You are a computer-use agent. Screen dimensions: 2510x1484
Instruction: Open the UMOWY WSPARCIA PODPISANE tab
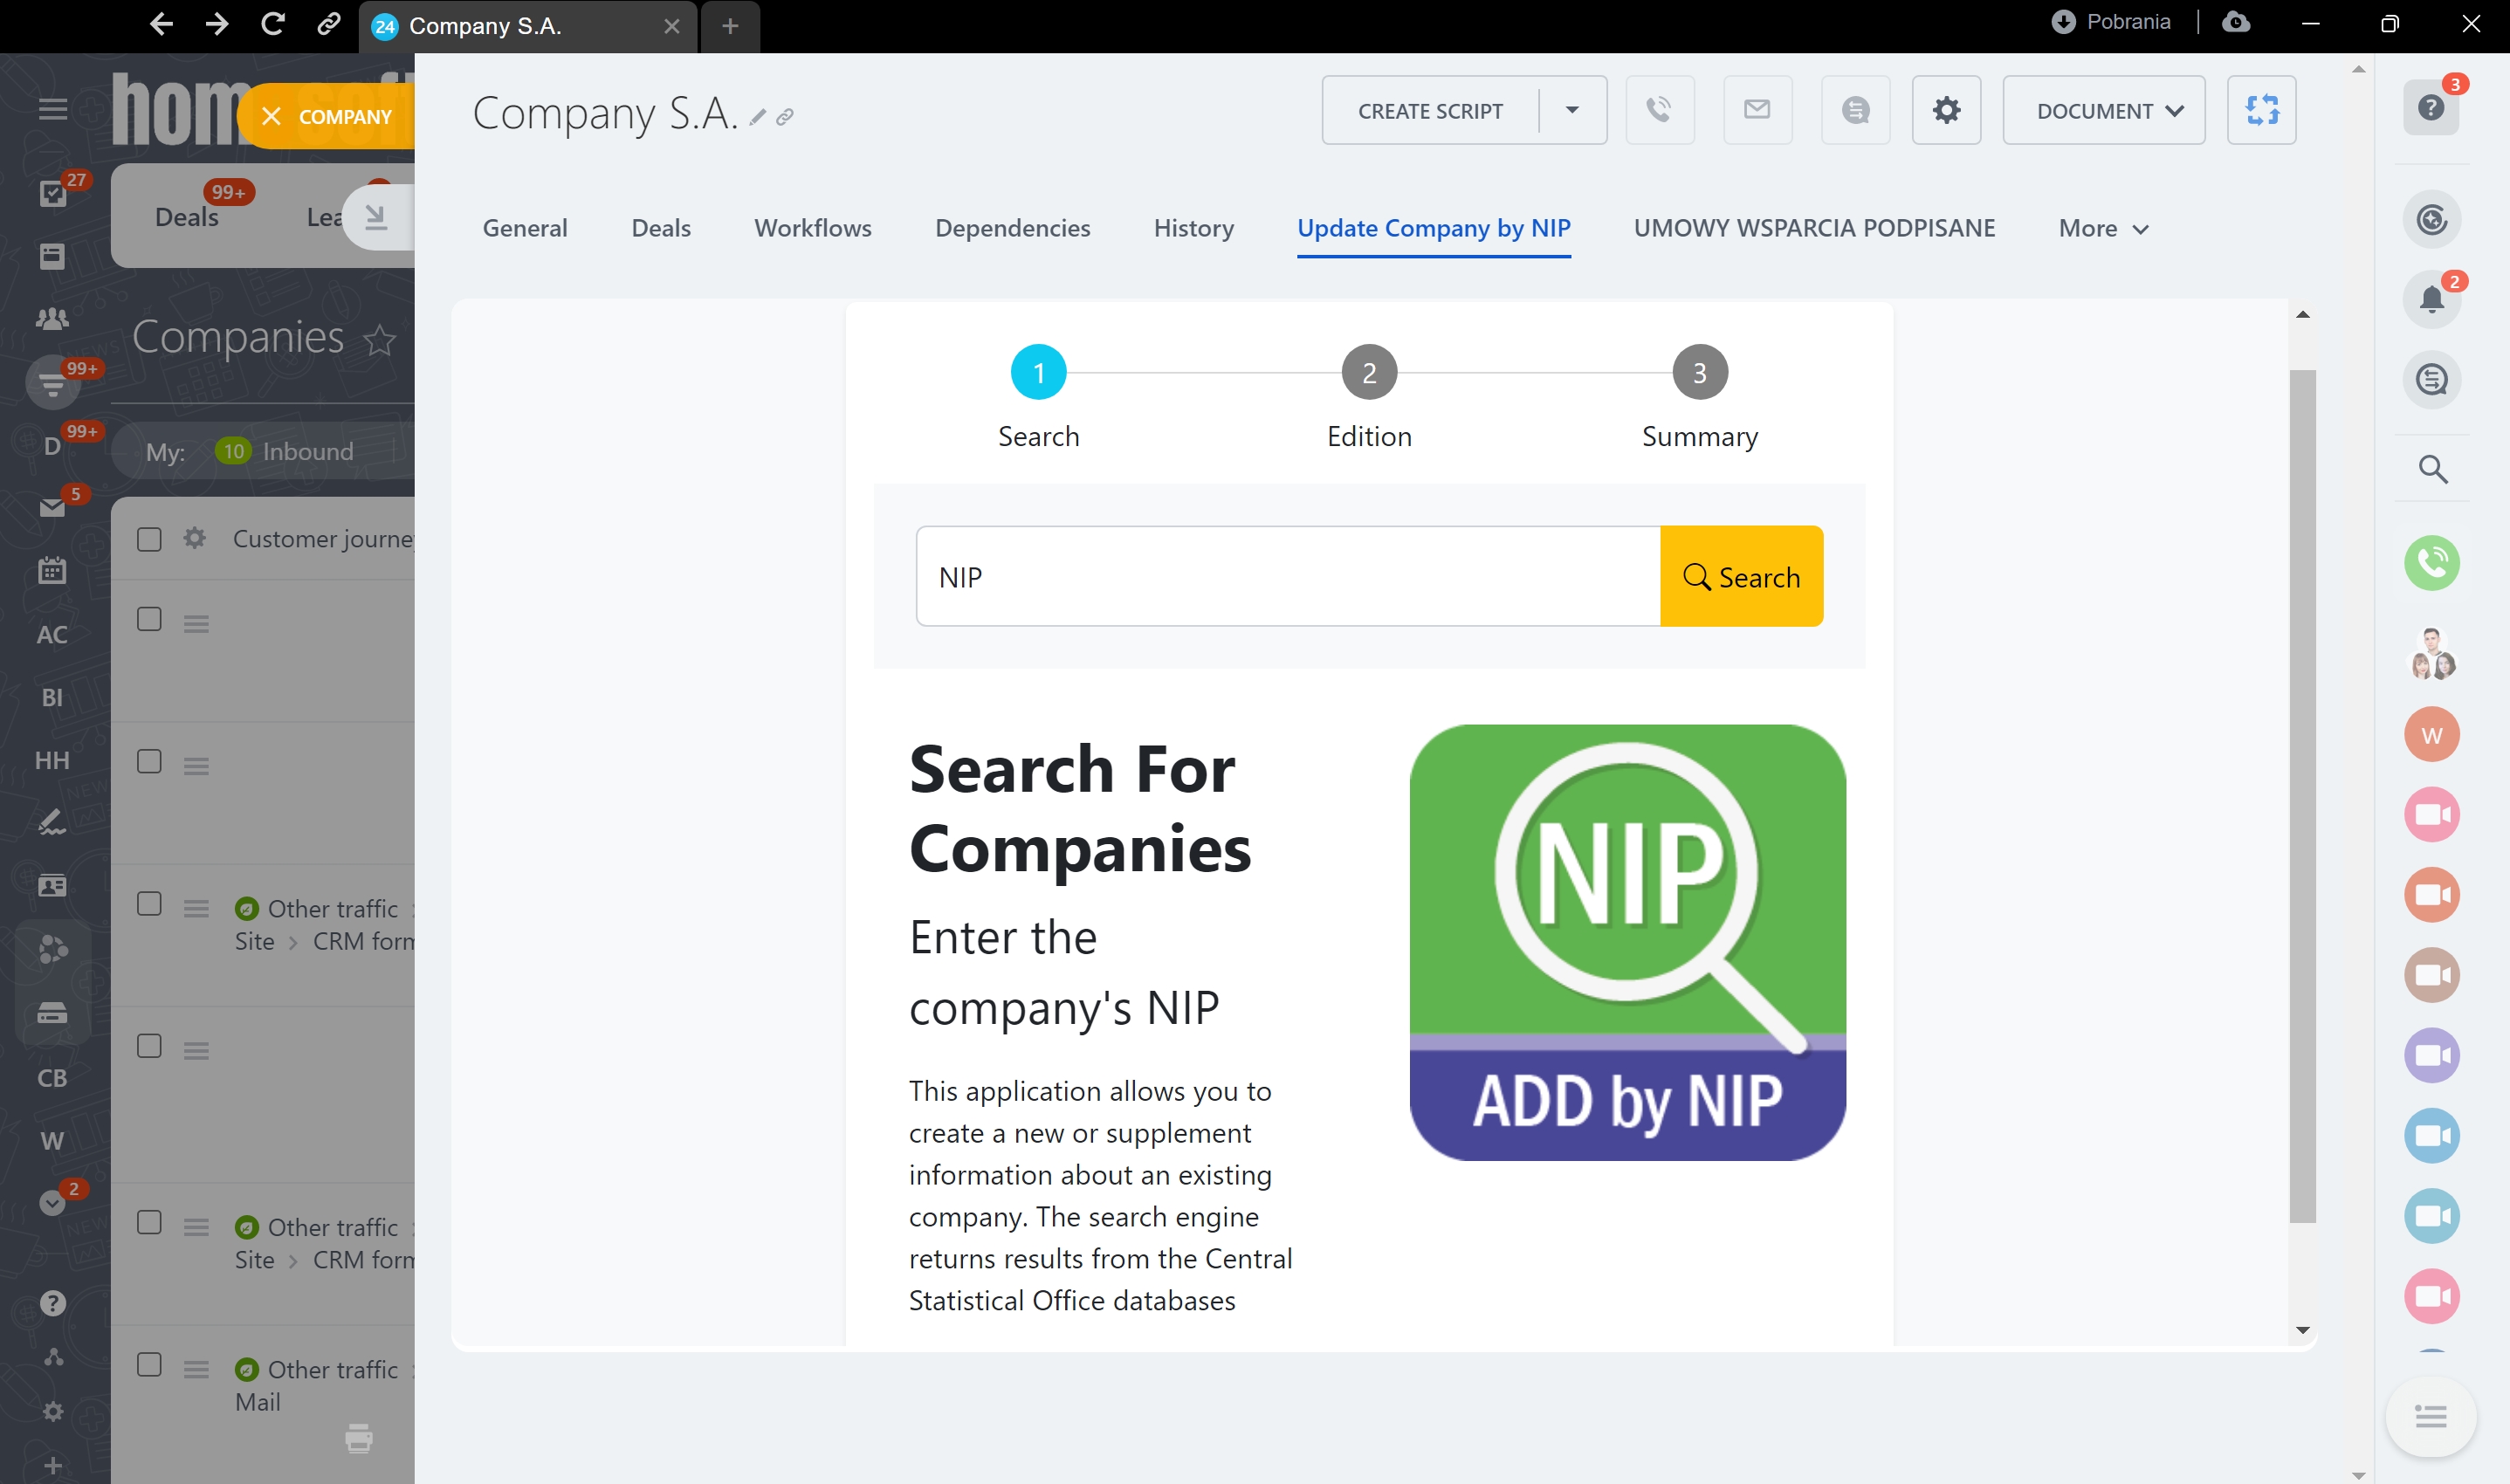[x=1813, y=228]
